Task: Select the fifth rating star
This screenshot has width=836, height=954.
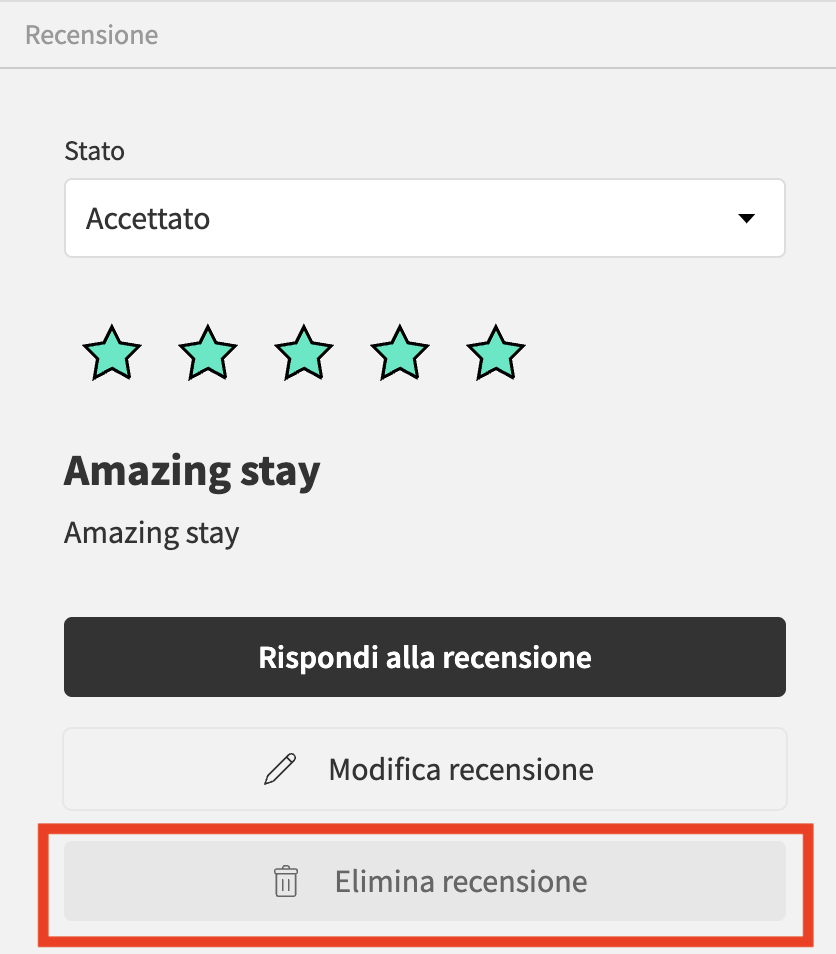Action: click(495, 353)
